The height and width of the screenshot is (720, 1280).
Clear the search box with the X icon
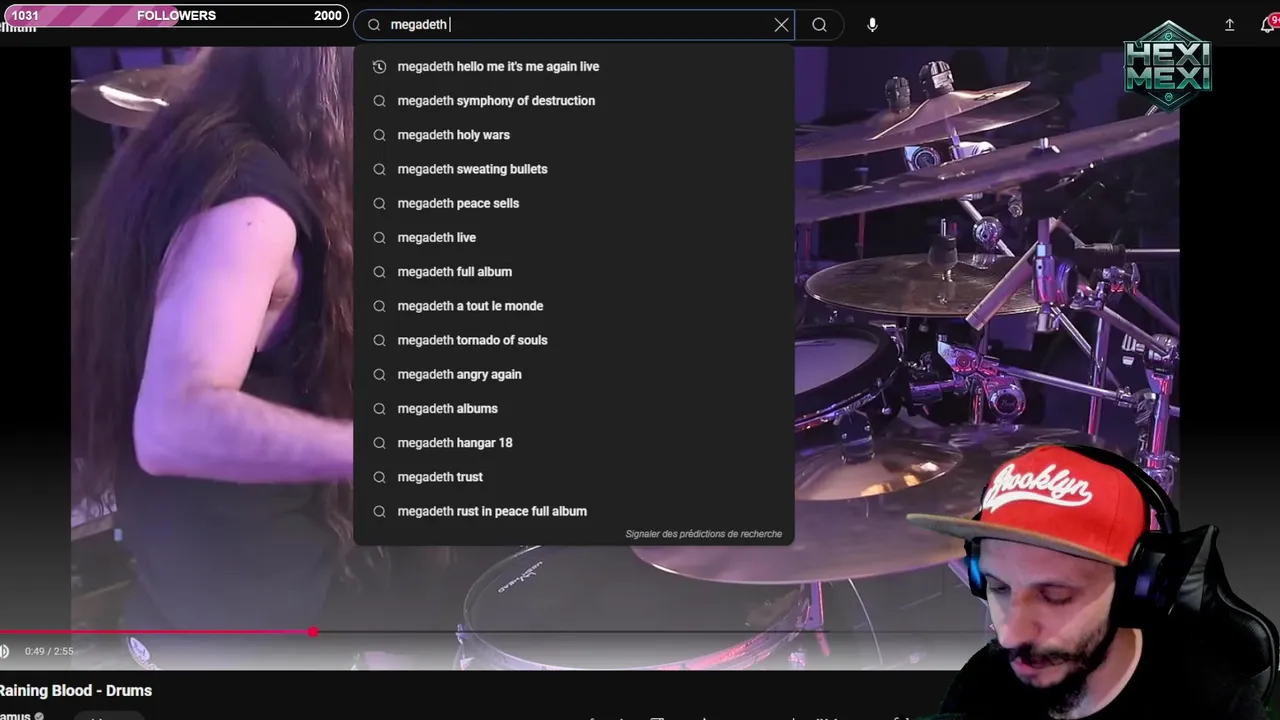pos(781,25)
